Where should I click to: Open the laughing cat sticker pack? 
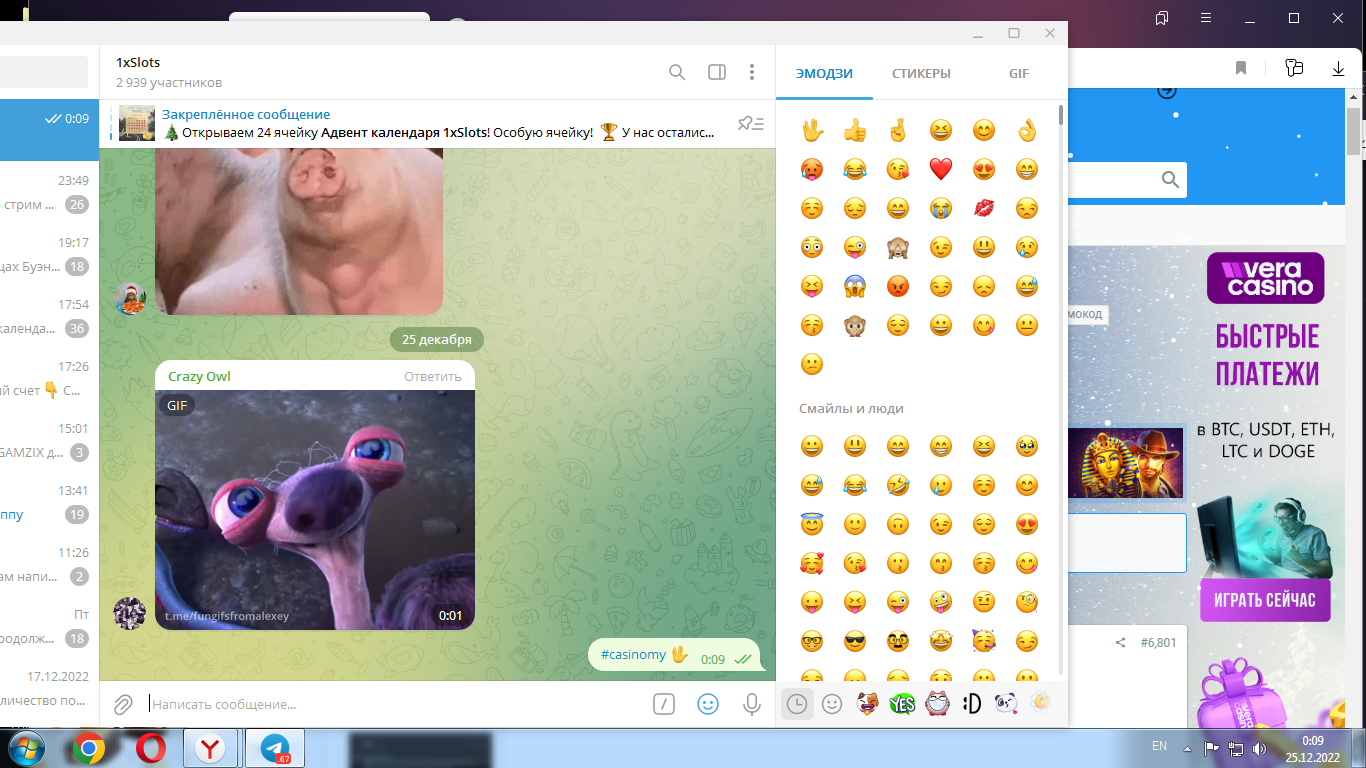tap(867, 704)
